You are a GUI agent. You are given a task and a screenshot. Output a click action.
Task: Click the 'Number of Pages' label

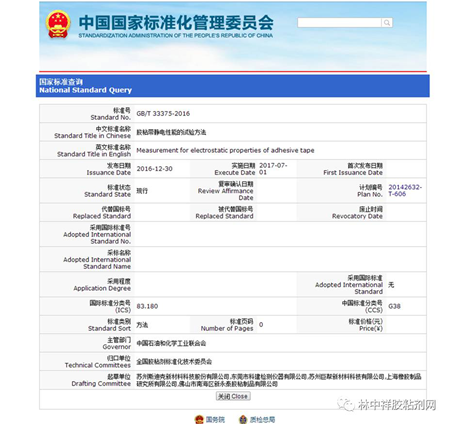[227, 328]
